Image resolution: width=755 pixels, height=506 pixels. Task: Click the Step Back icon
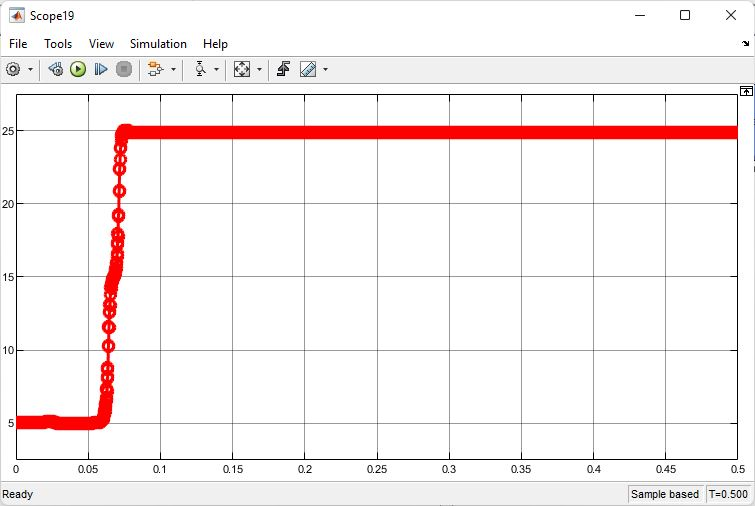[56, 69]
